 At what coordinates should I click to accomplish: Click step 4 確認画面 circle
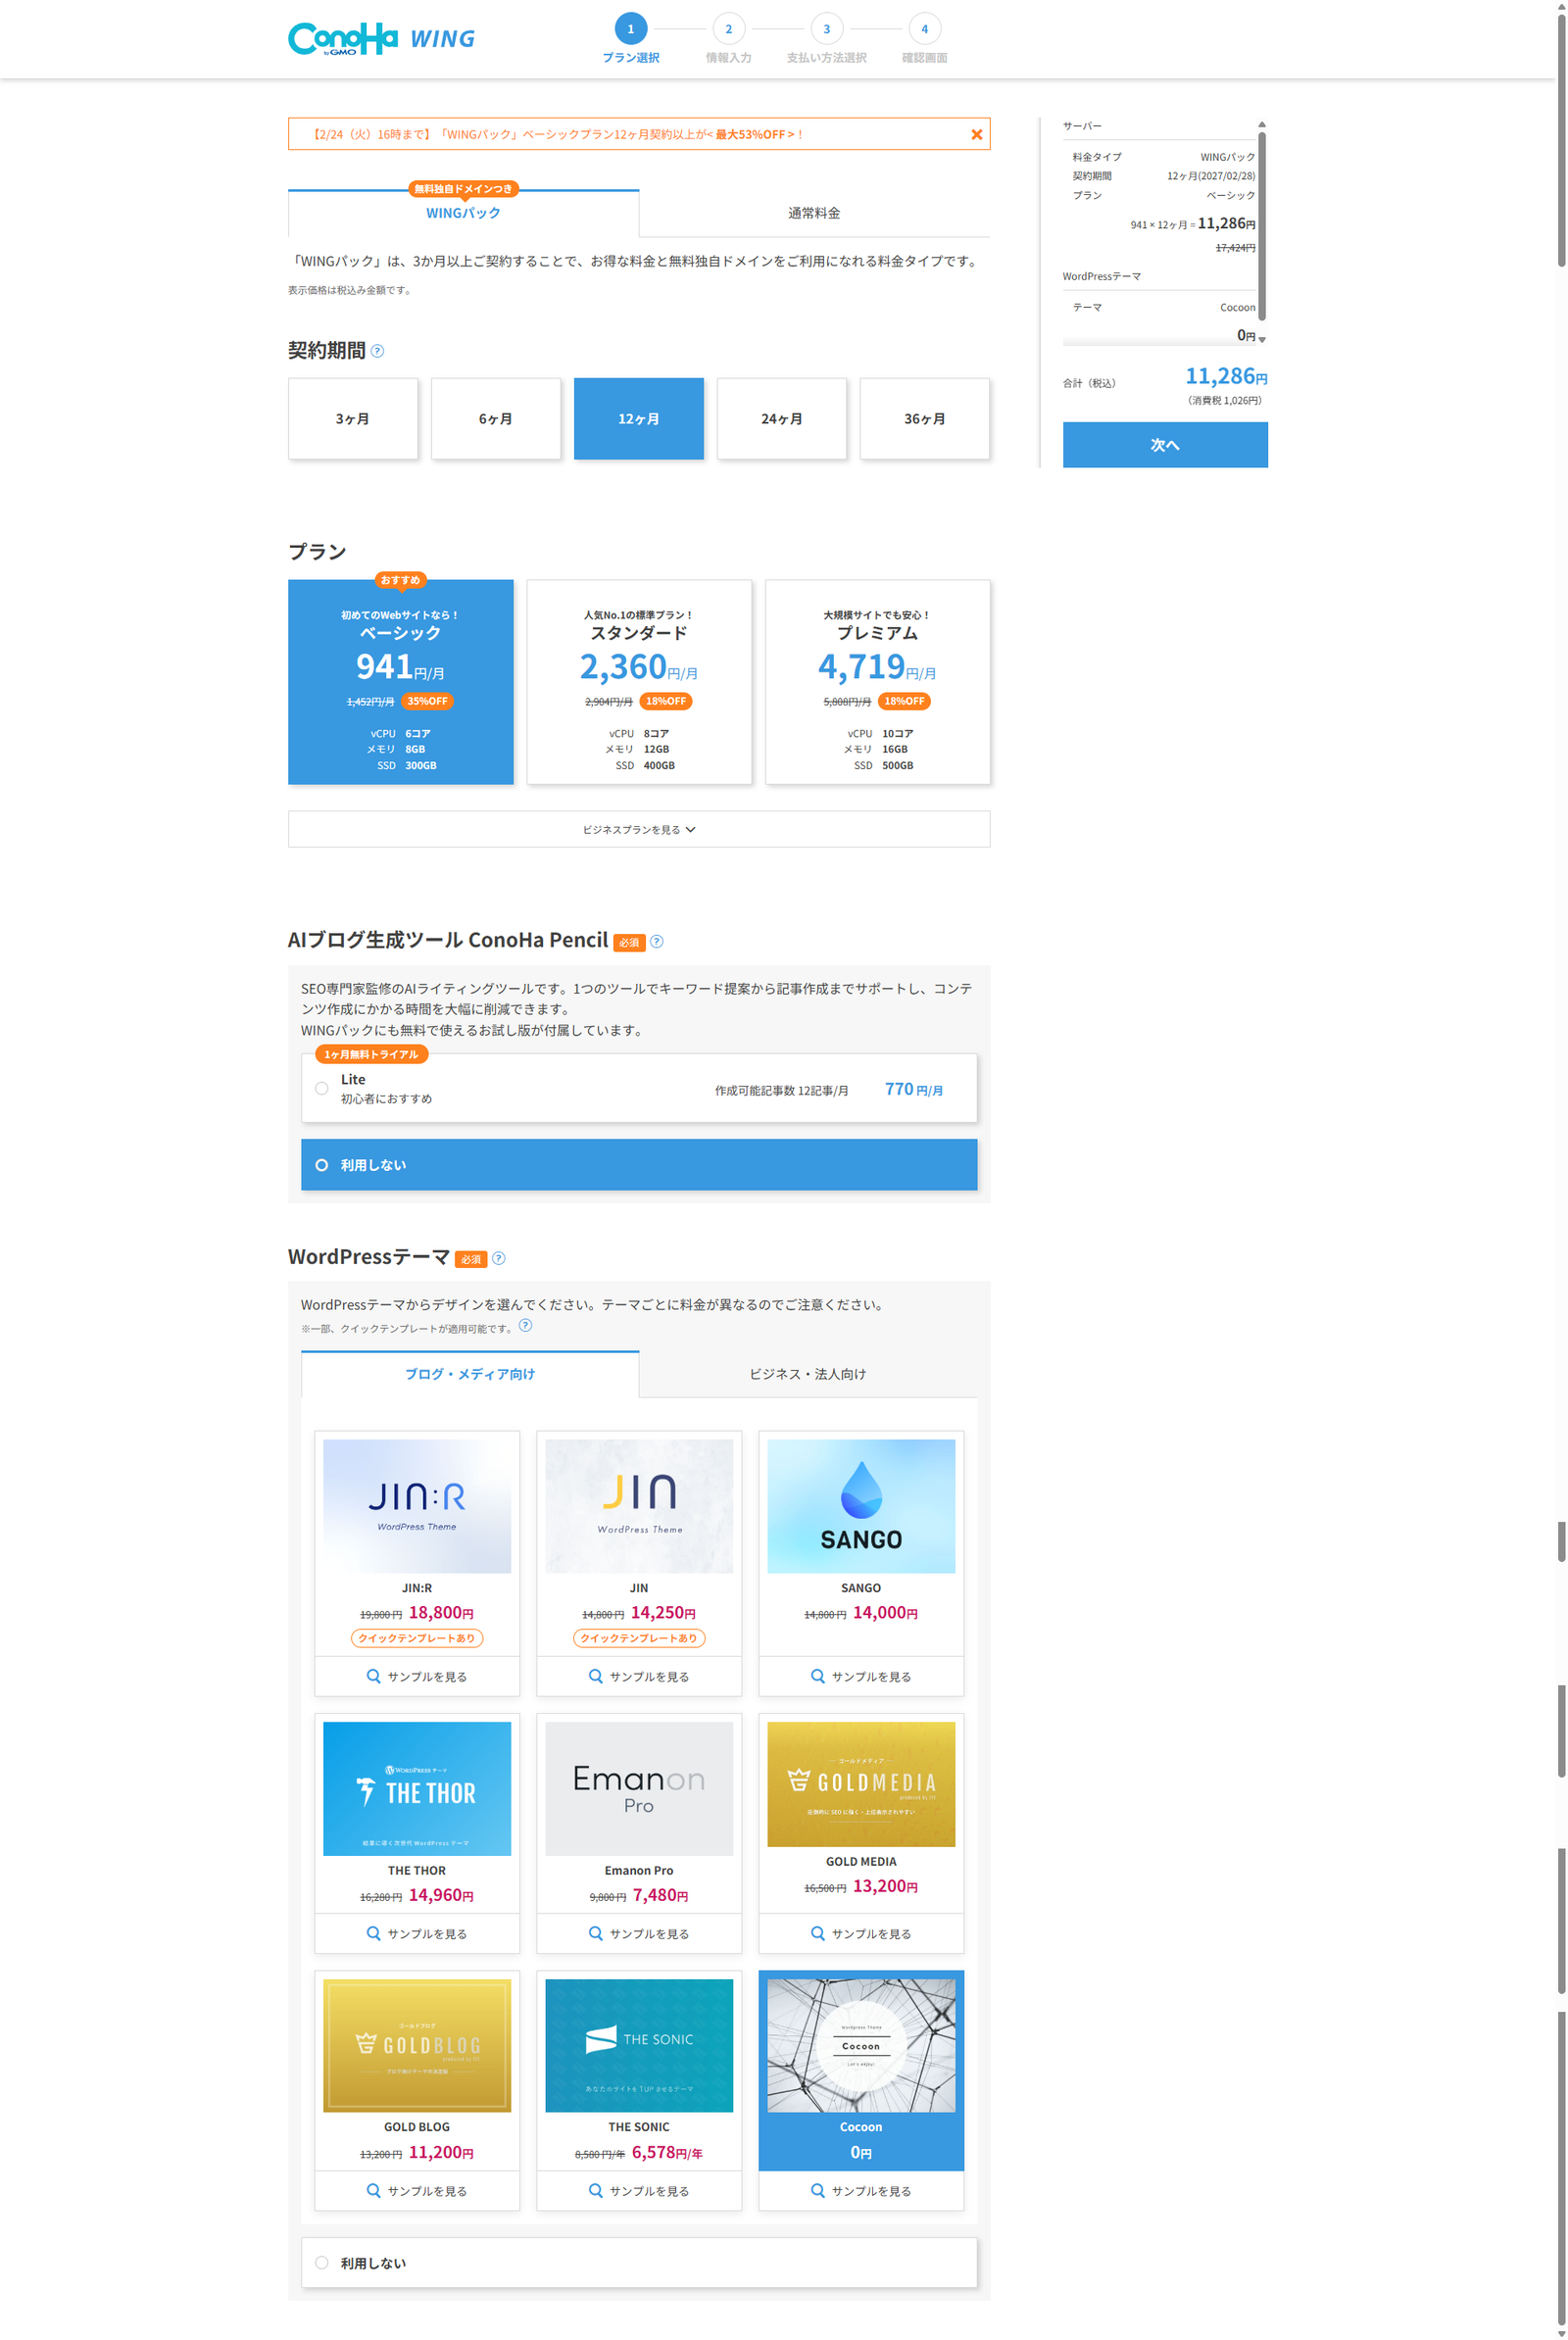coord(924,29)
